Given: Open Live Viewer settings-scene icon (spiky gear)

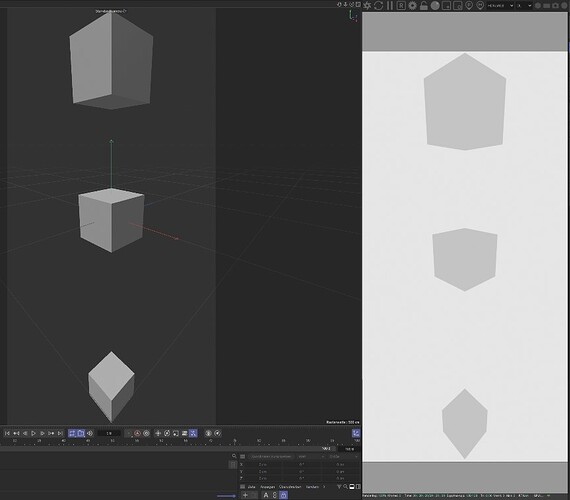Looking at the screenshot, I should pos(368,5).
